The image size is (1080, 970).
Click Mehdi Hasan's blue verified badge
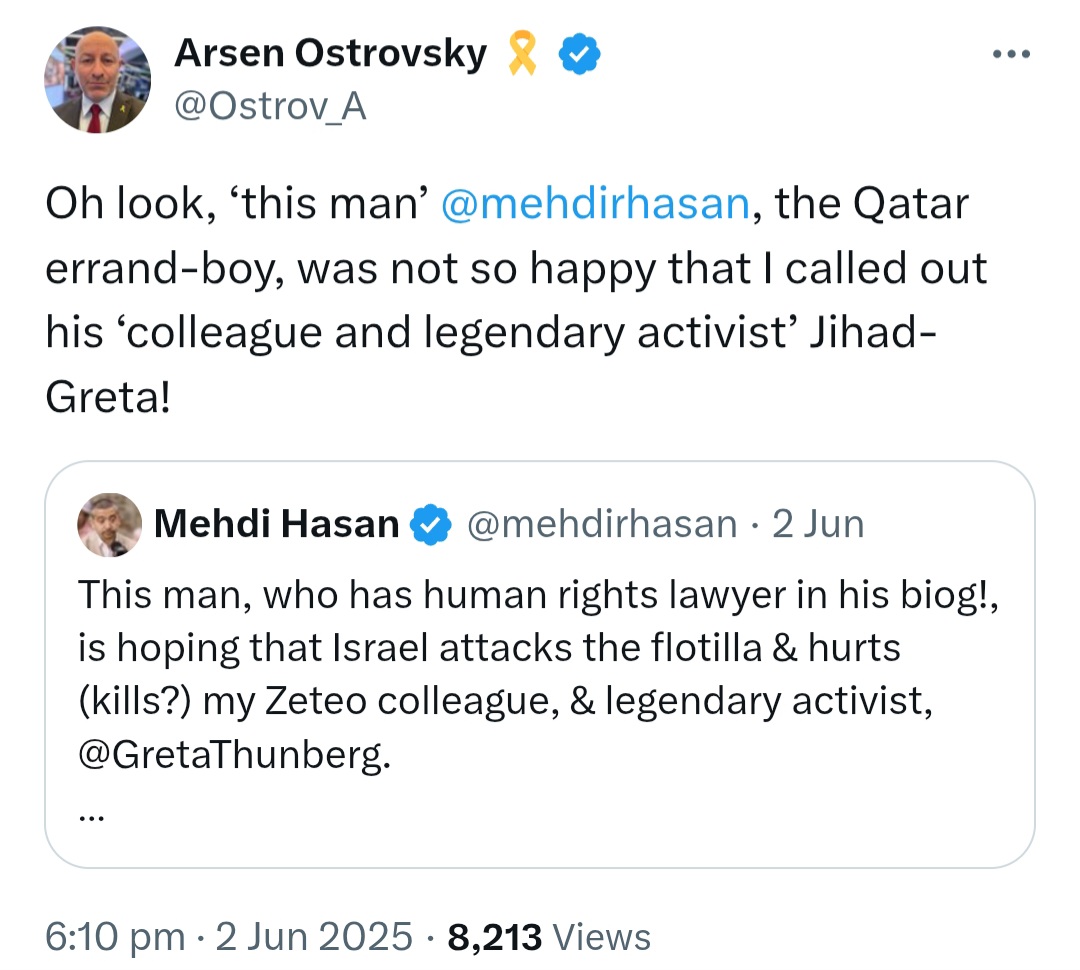[430, 524]
